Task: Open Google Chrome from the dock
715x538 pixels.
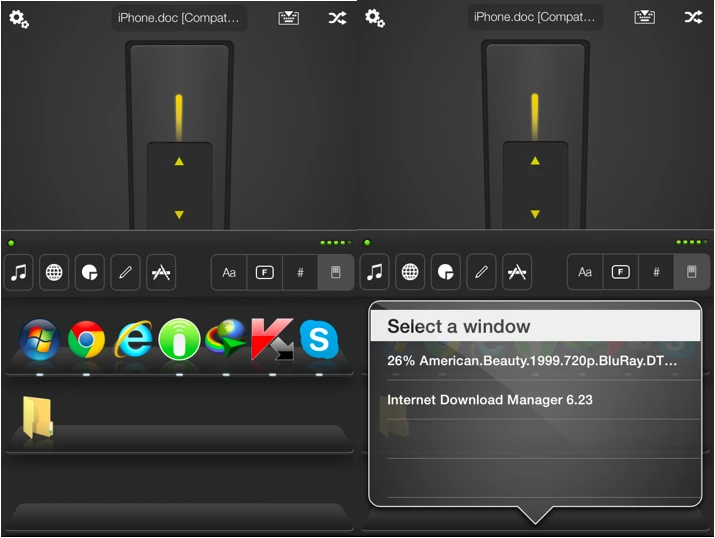Action: (x=87, y=341)
